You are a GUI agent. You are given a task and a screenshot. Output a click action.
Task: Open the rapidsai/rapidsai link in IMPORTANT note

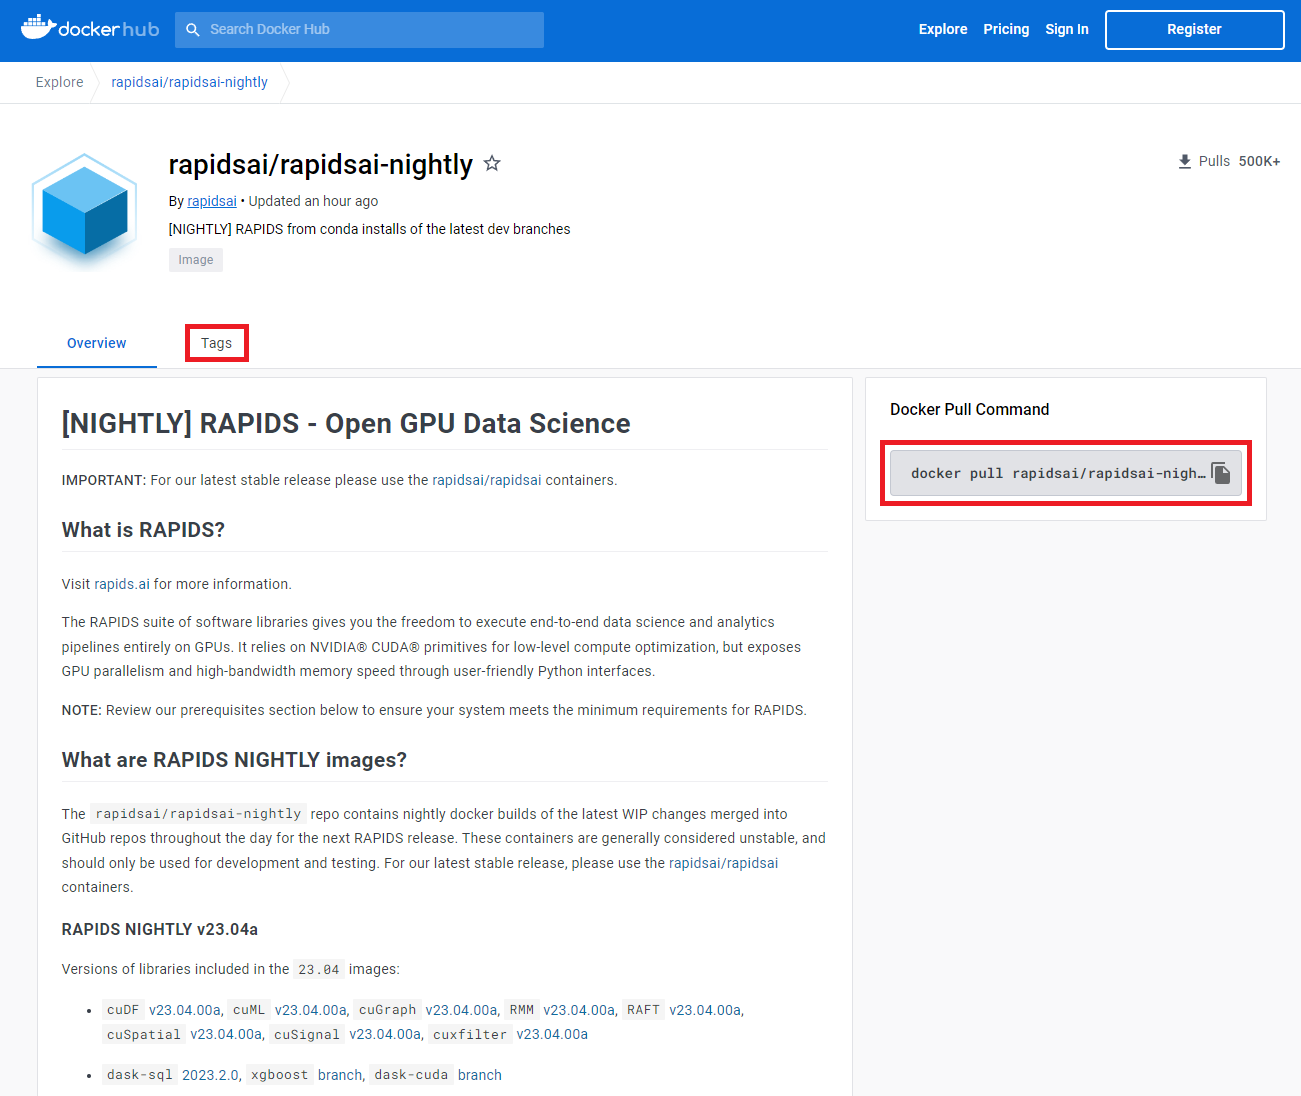487,480
